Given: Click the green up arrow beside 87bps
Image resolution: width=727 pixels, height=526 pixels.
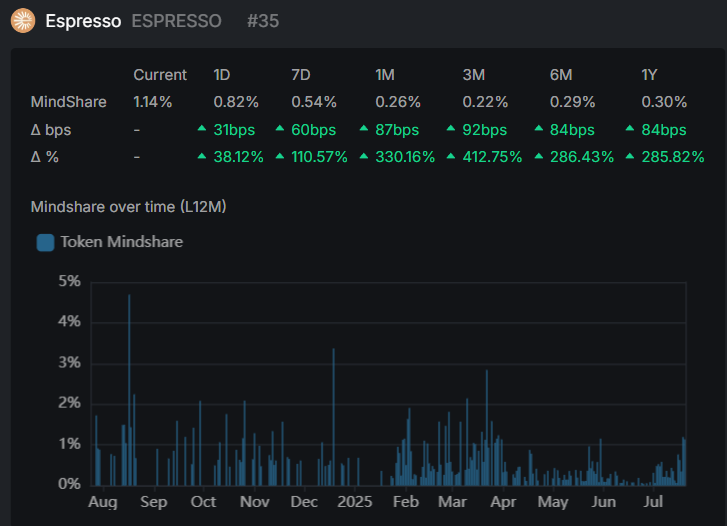Looking at the screenshot, I should tap(364, 128).
